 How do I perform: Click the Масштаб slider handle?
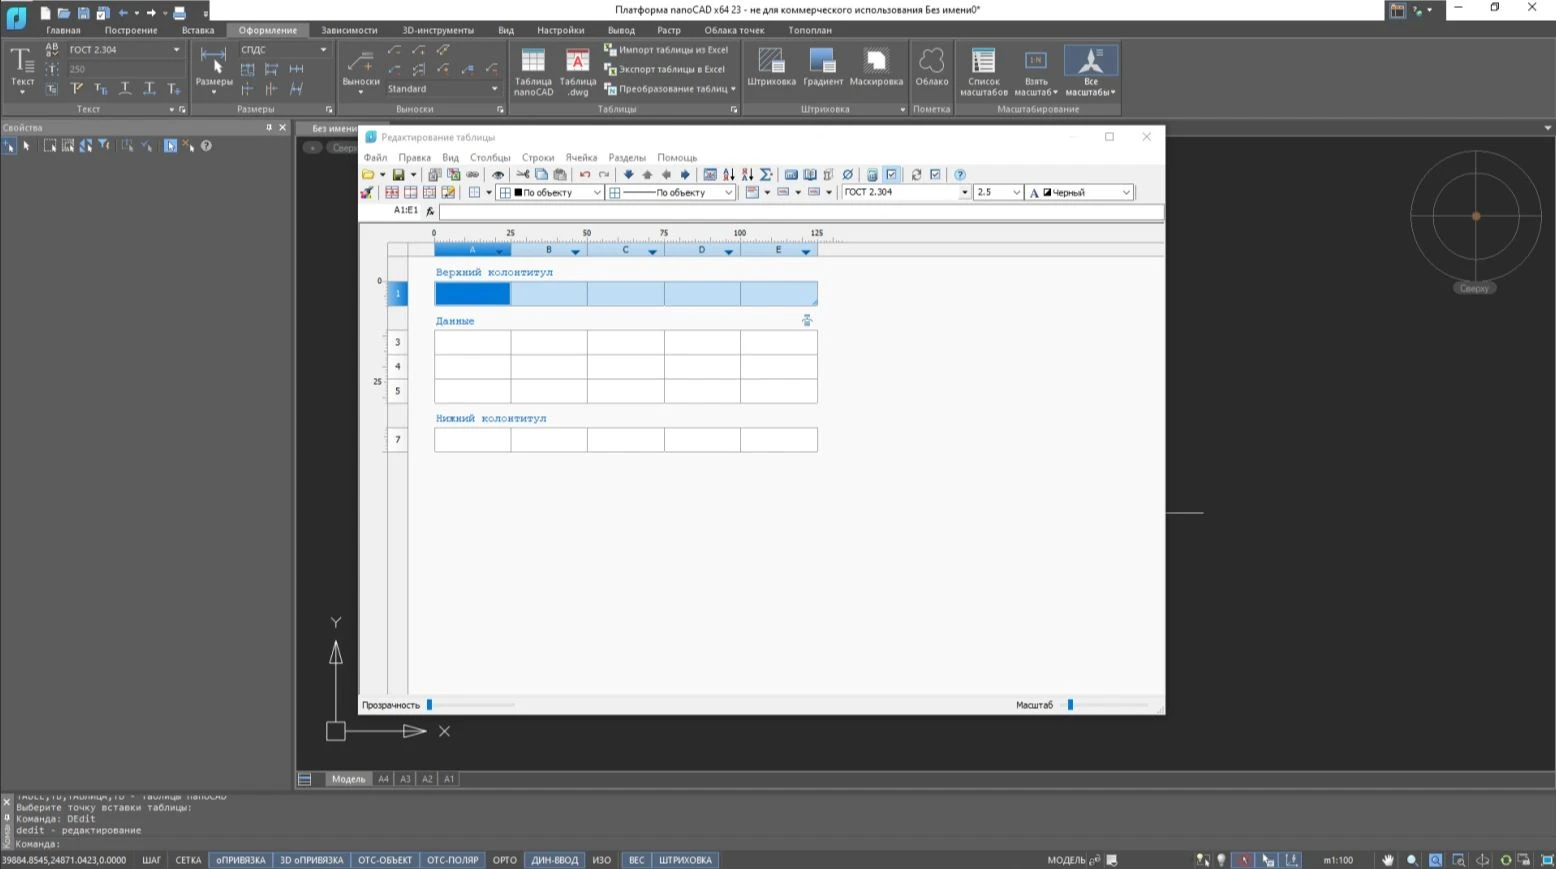(x=1070, y=705)
